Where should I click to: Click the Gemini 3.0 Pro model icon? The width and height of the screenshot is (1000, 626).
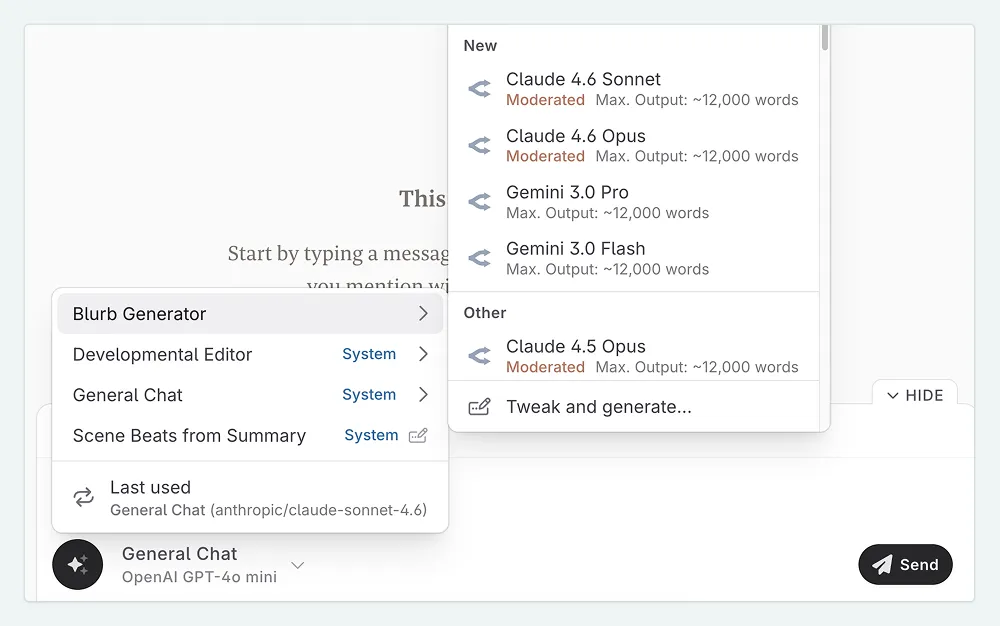[480, 202]
